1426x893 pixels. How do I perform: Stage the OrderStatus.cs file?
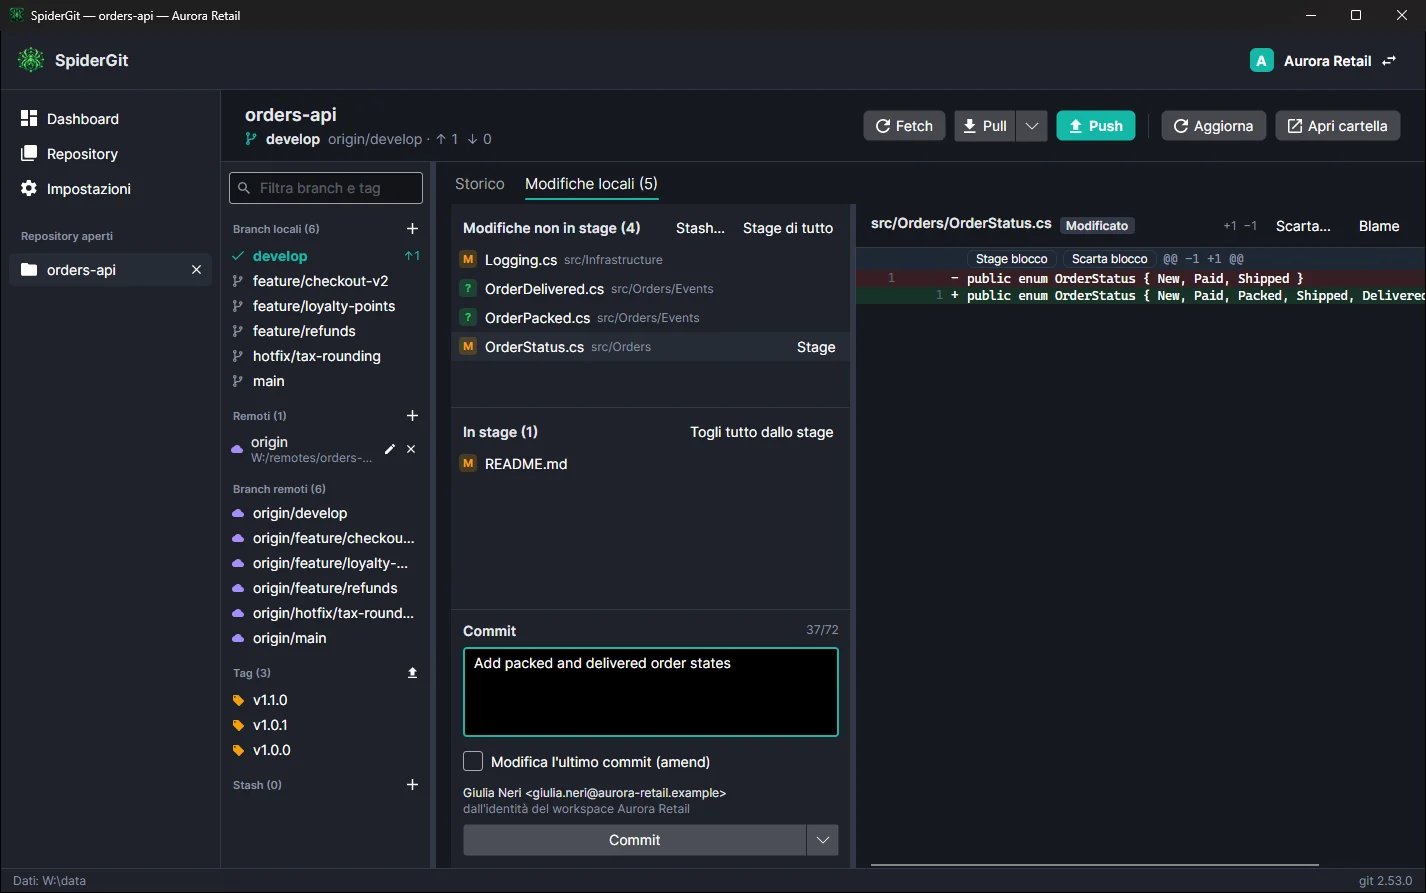[816, 347]
